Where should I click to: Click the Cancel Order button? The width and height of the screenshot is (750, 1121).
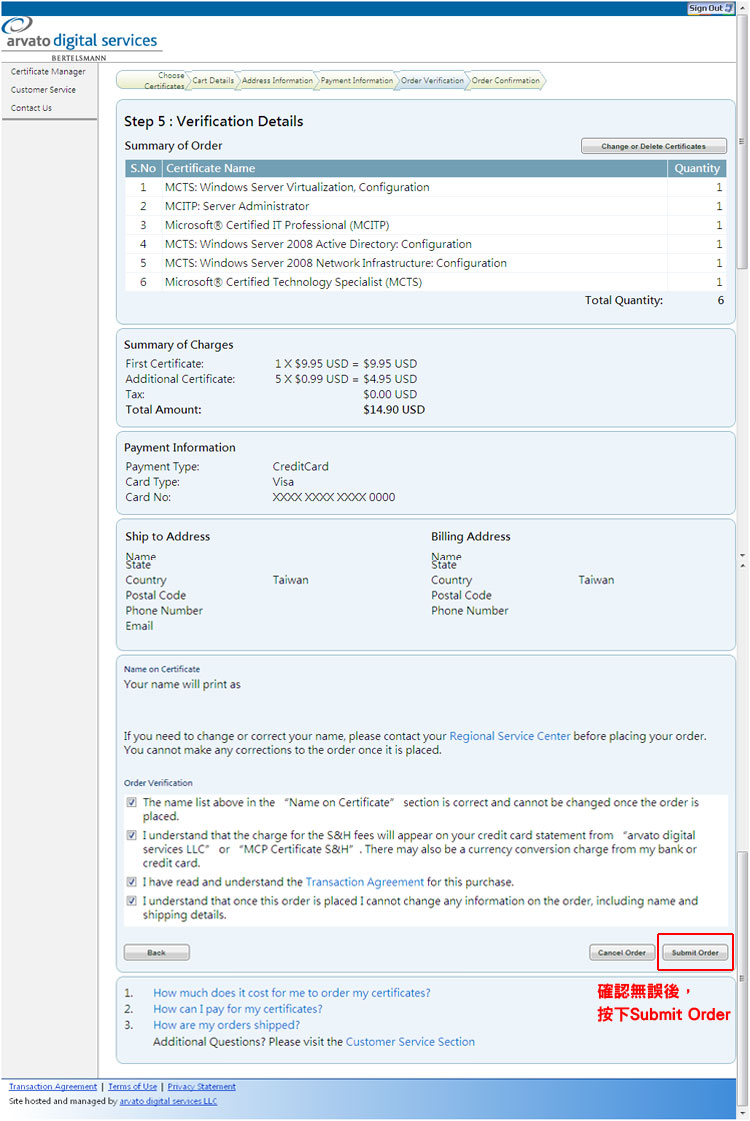click(x=621, y=952)
